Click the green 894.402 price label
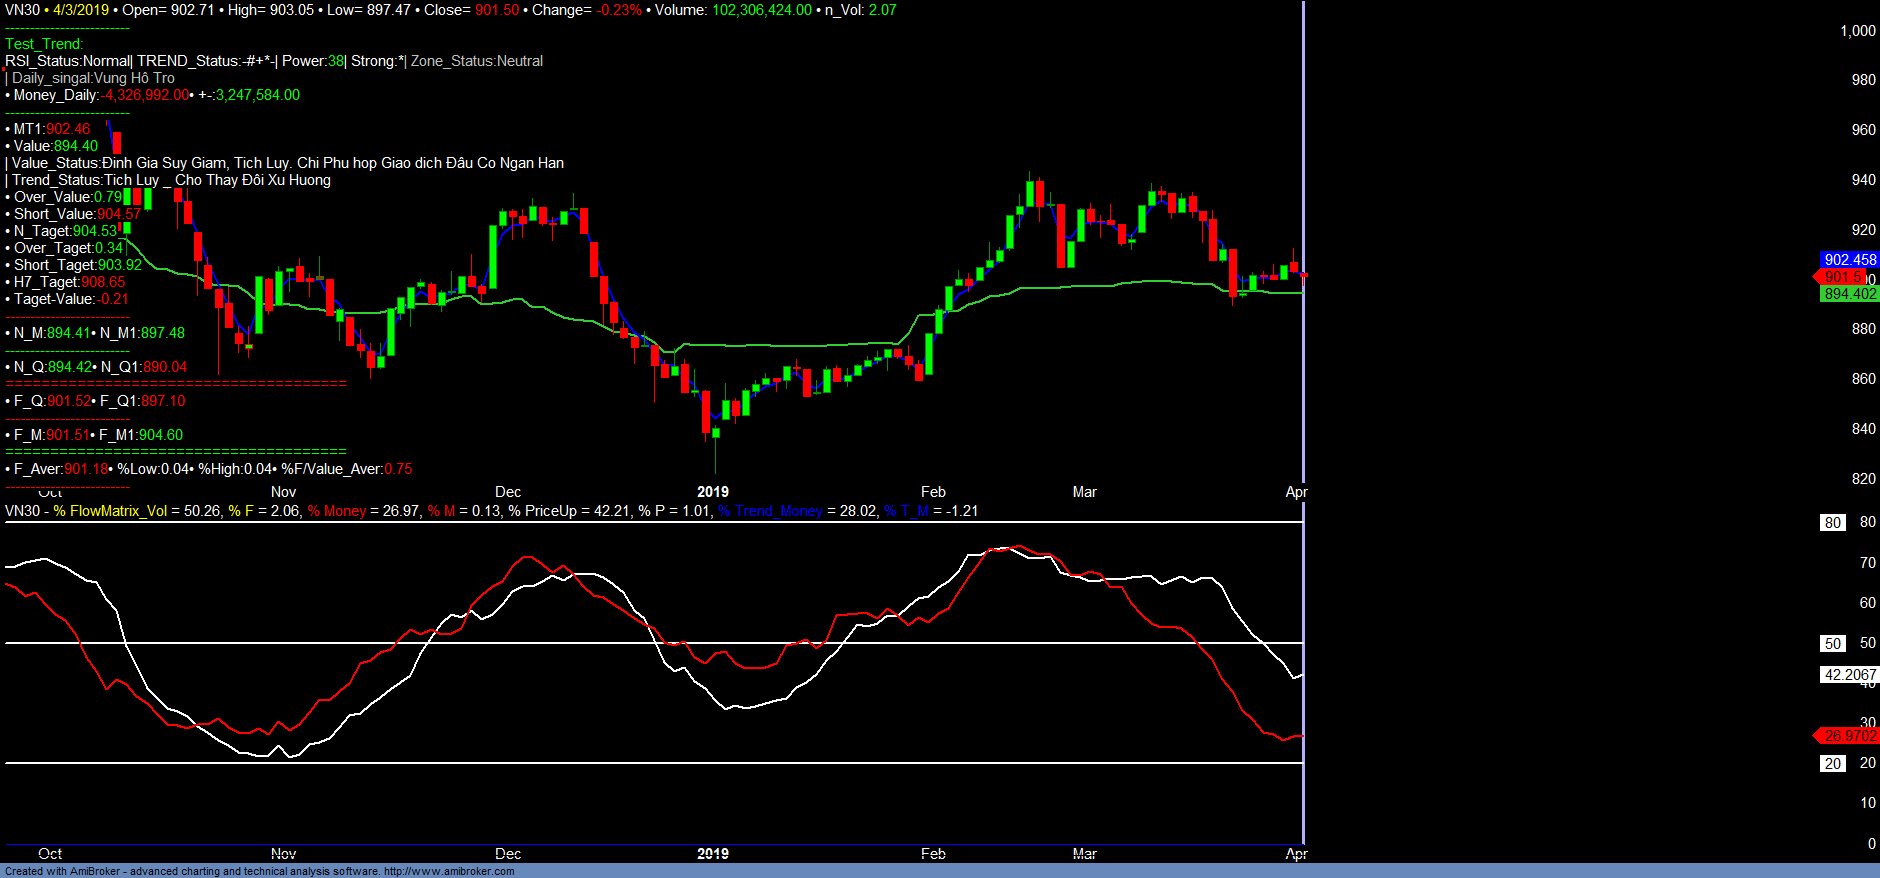The width and height of the screenshot is (1880, 878). point(1849,294)
